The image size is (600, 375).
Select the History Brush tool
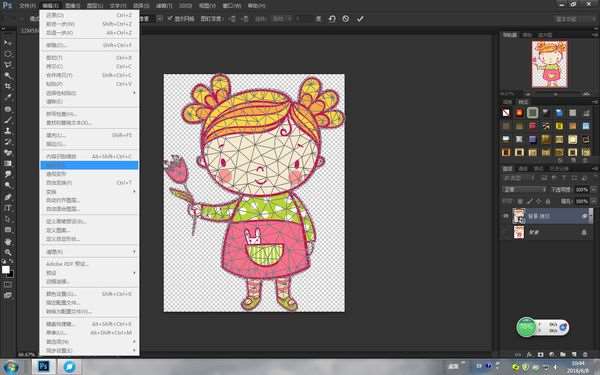point(8,142)
